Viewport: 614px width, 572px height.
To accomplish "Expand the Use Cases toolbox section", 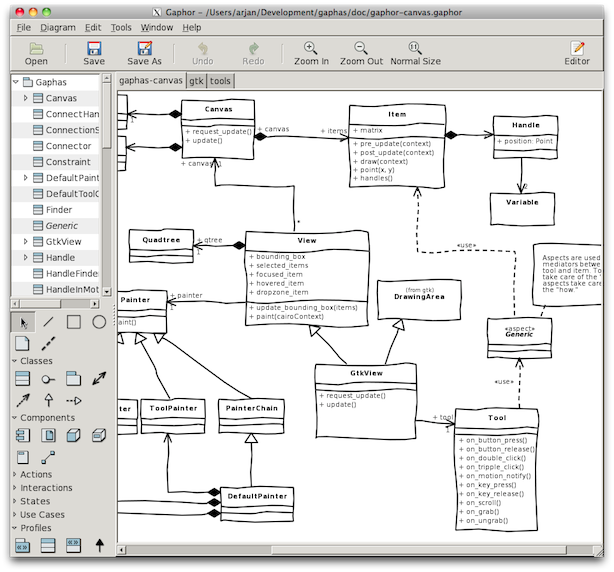I will [15, 514].
